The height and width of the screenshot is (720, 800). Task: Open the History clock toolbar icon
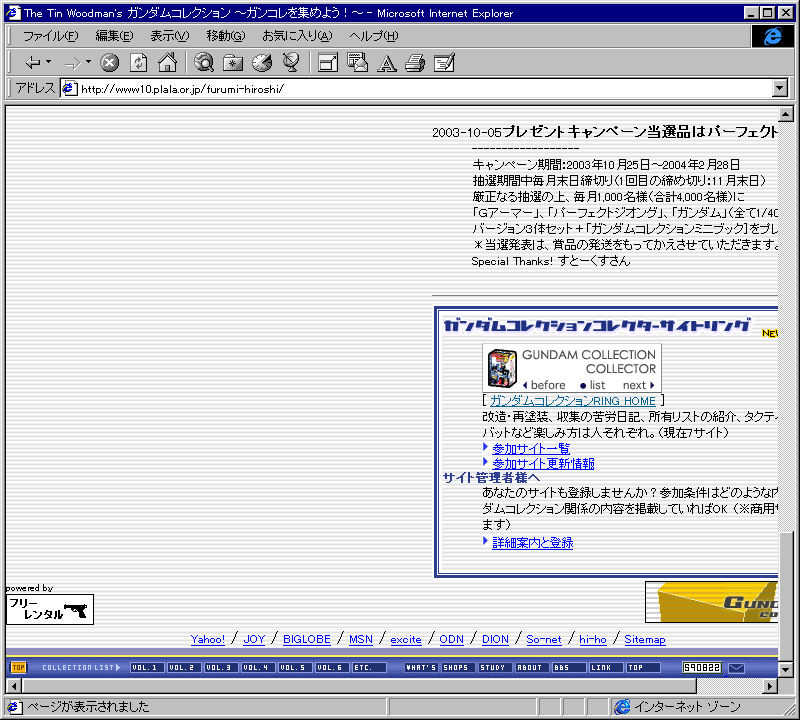[262, 63]
